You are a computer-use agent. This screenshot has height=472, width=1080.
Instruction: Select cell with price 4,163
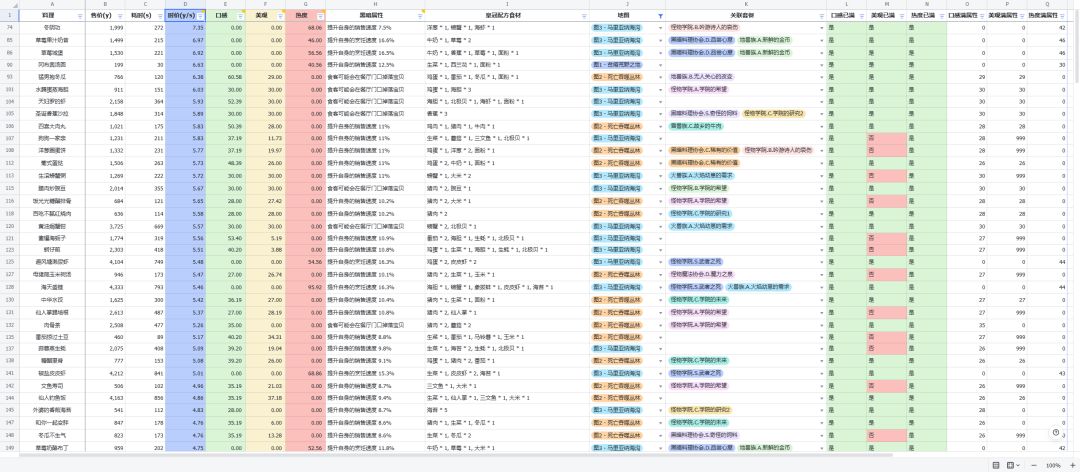tap(105, 398)
